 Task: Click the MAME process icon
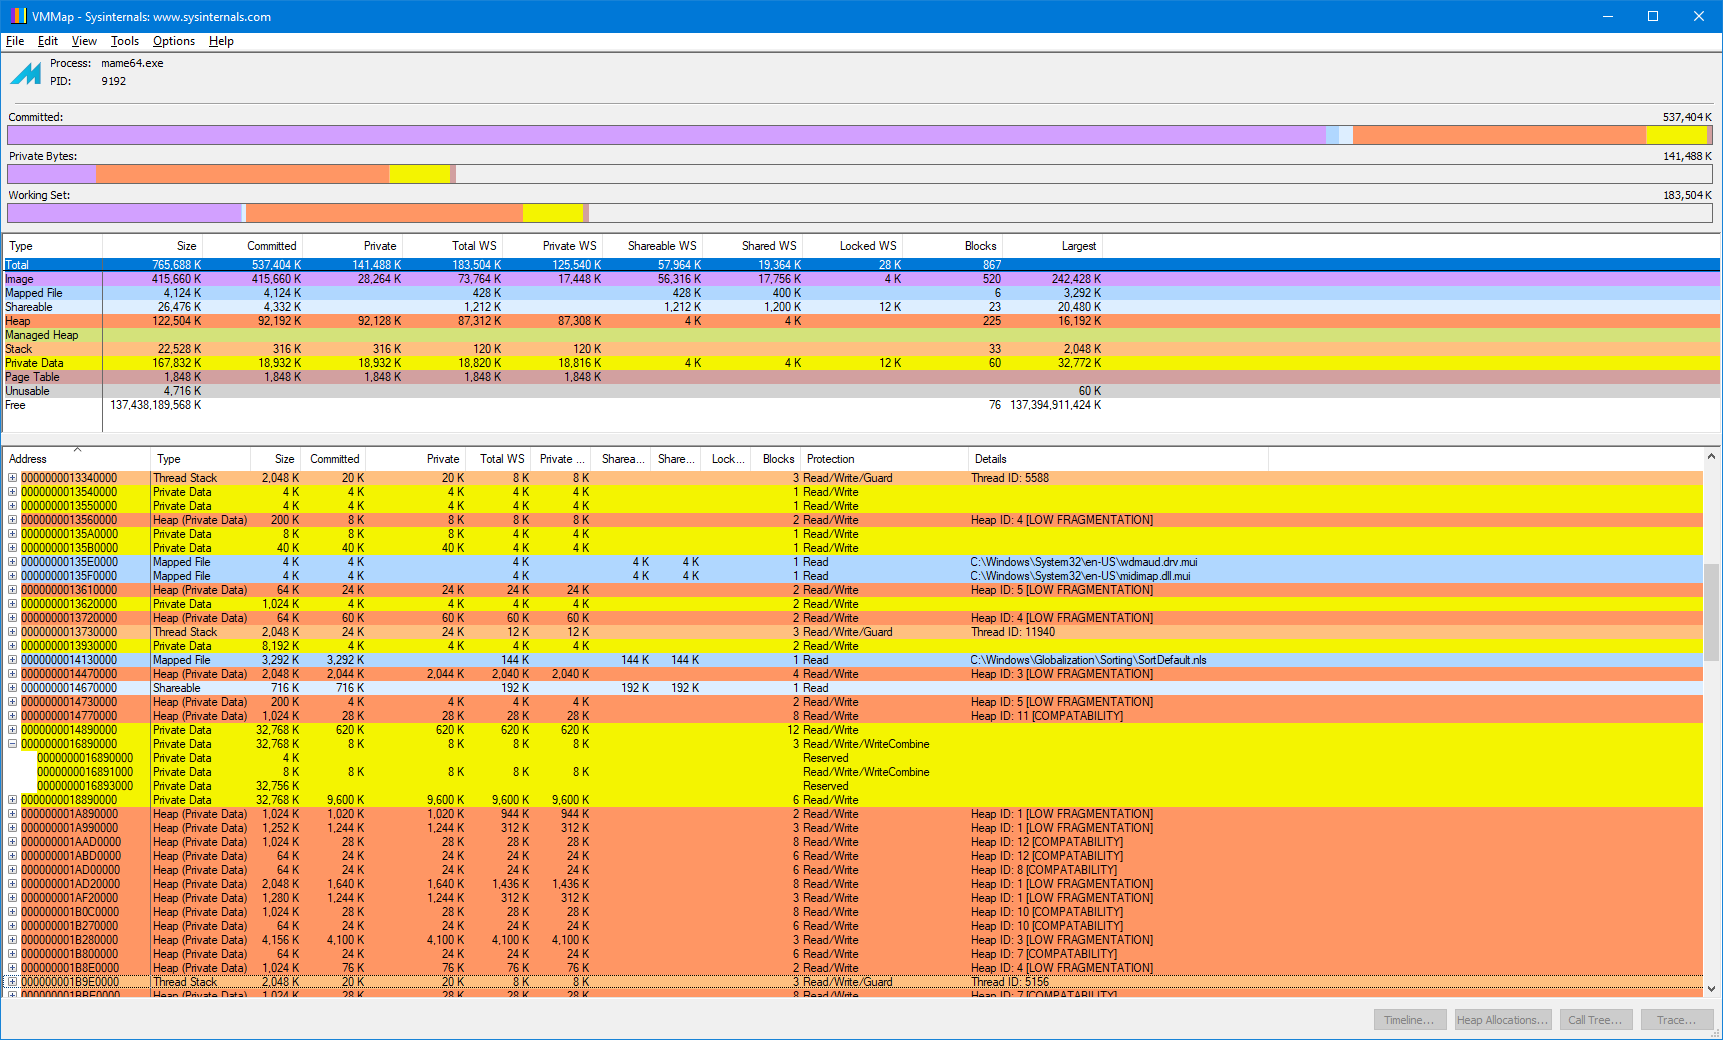(x=26, y=73)
